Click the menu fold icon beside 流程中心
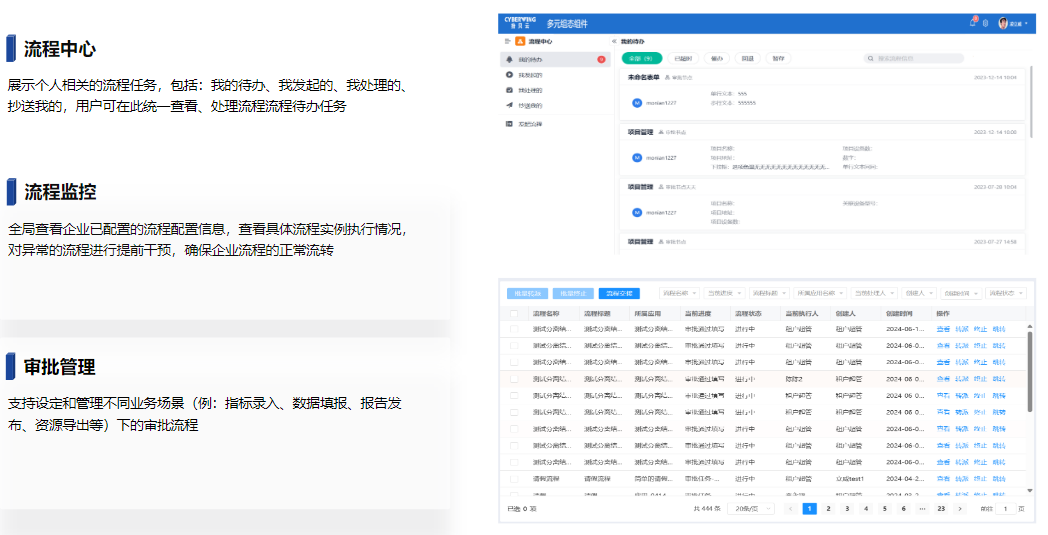The height and width of the screenshot is (535, 1048). [507, 41]
